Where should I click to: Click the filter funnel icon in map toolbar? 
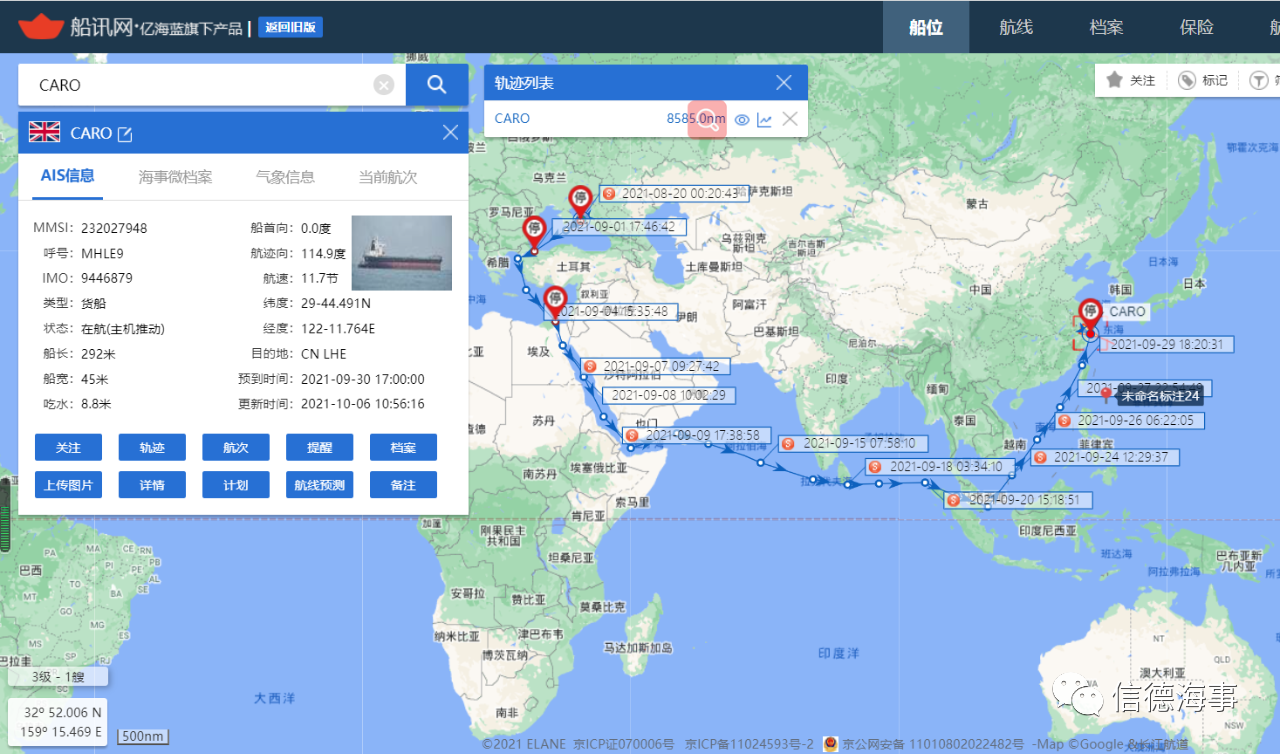click(1259, 80)
